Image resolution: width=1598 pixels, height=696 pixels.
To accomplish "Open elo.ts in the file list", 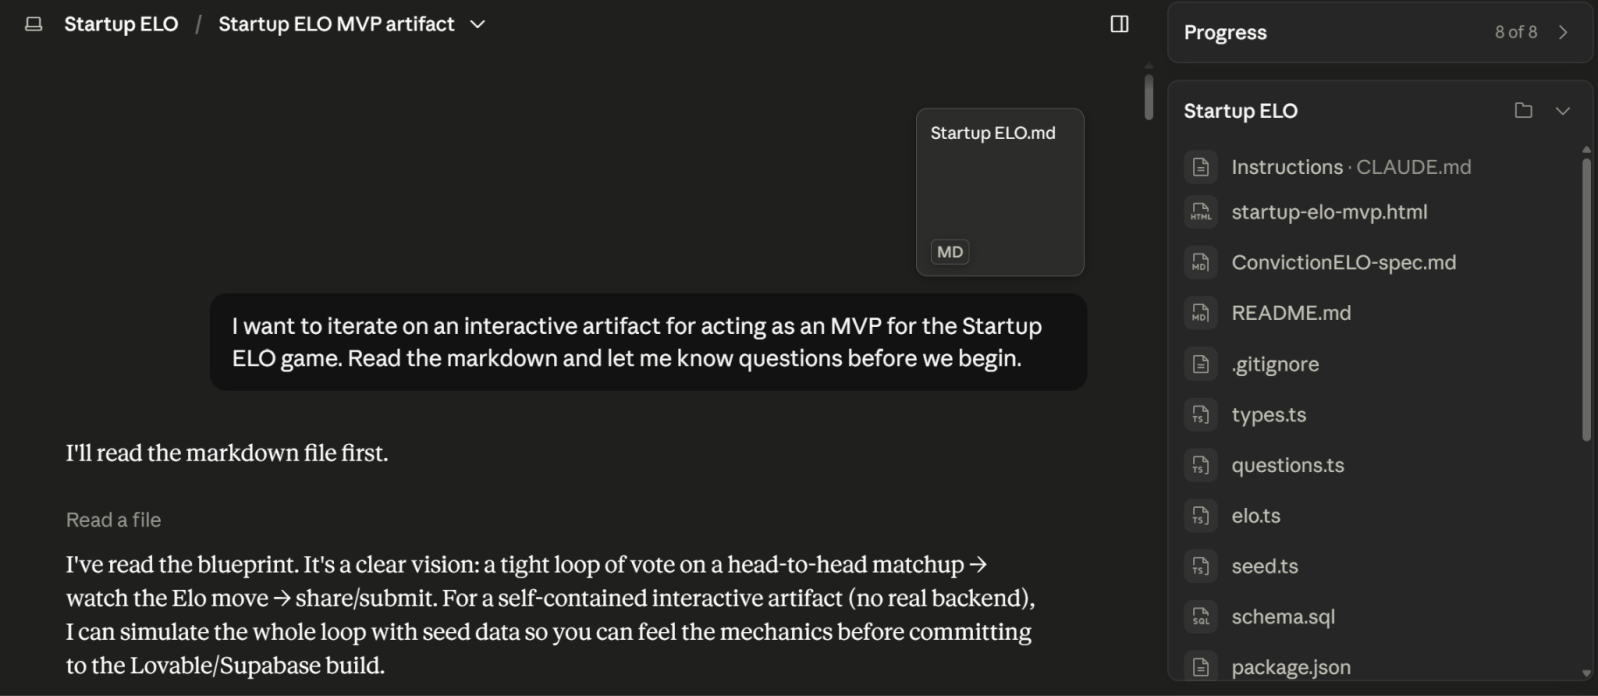I will (x=1256, y=516).
